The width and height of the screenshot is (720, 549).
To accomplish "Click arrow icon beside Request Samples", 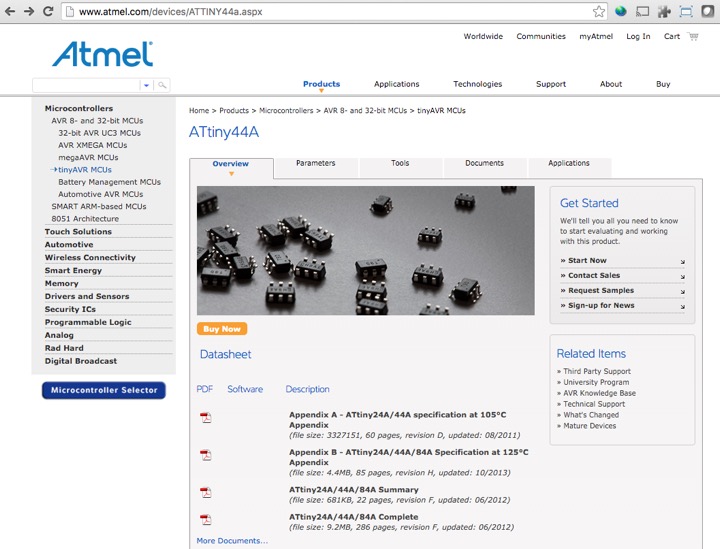I will coord(683,292).
